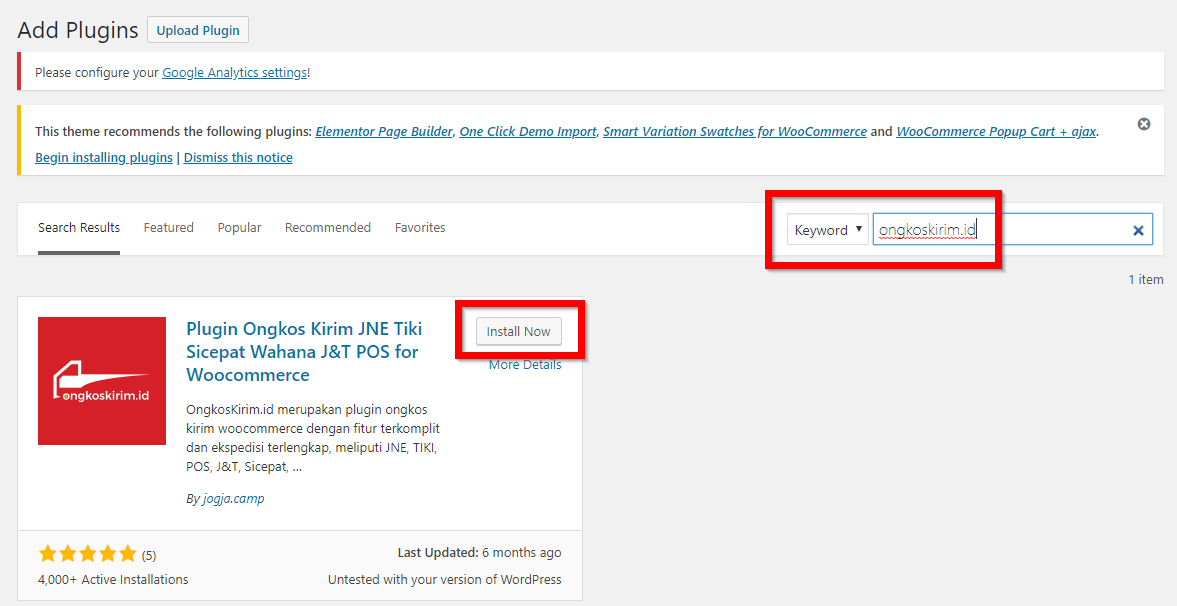
Task: Open the One Click Demo Import link
Action: click(x=528, y=131)
